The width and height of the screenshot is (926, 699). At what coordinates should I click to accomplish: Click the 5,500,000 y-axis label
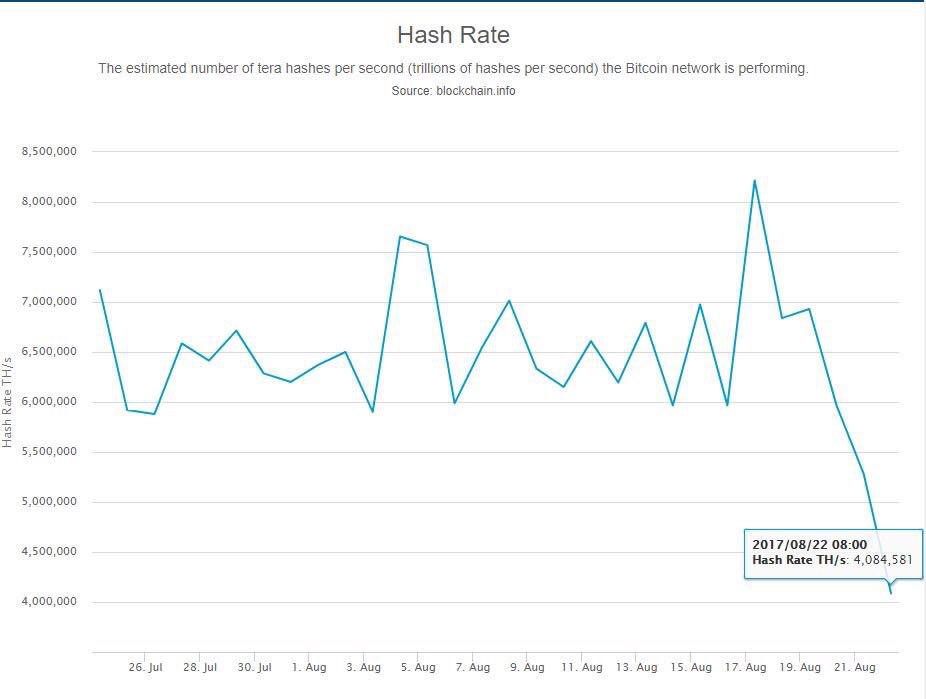click(50, 452)
